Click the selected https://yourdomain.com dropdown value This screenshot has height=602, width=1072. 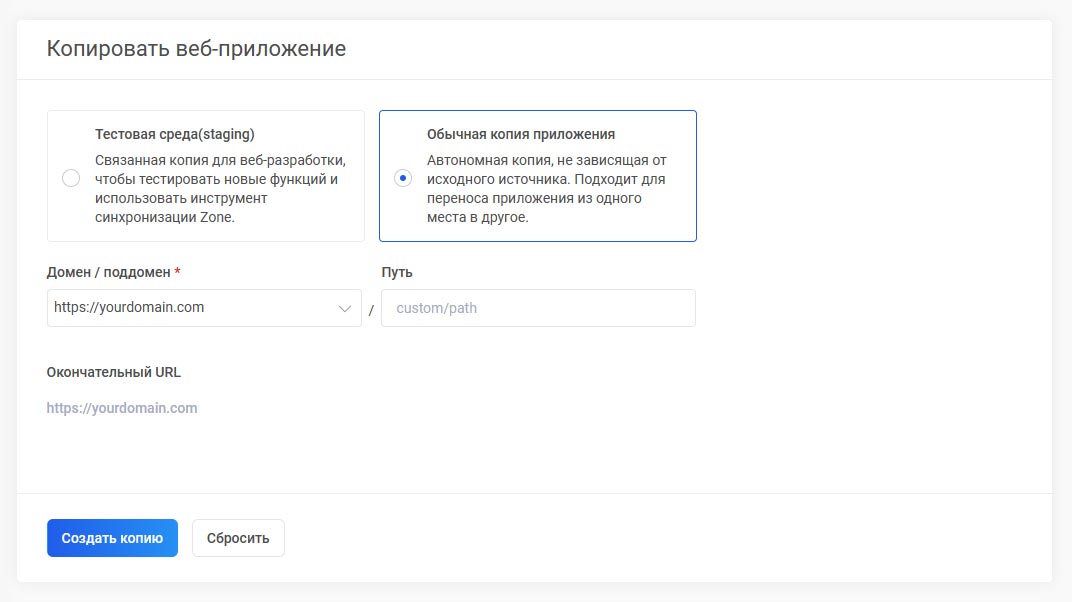[129, 308]
